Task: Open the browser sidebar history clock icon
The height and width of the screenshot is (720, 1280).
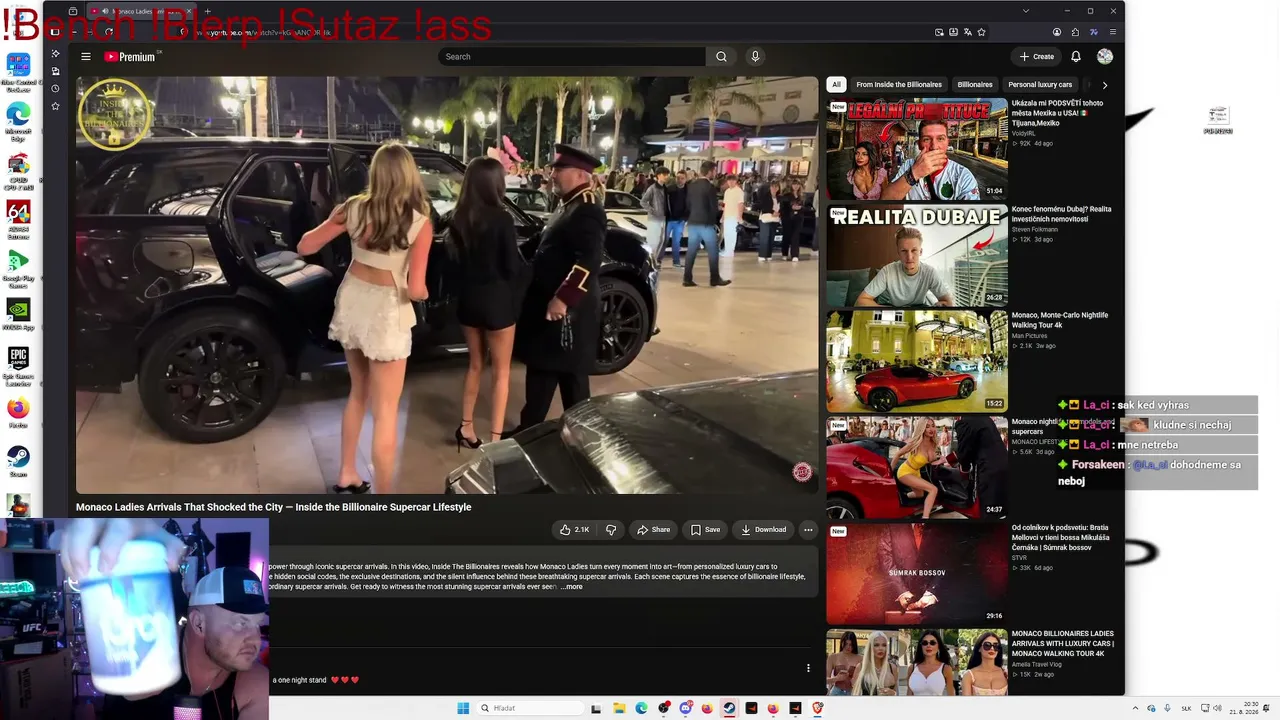Action: pos(55,88)
